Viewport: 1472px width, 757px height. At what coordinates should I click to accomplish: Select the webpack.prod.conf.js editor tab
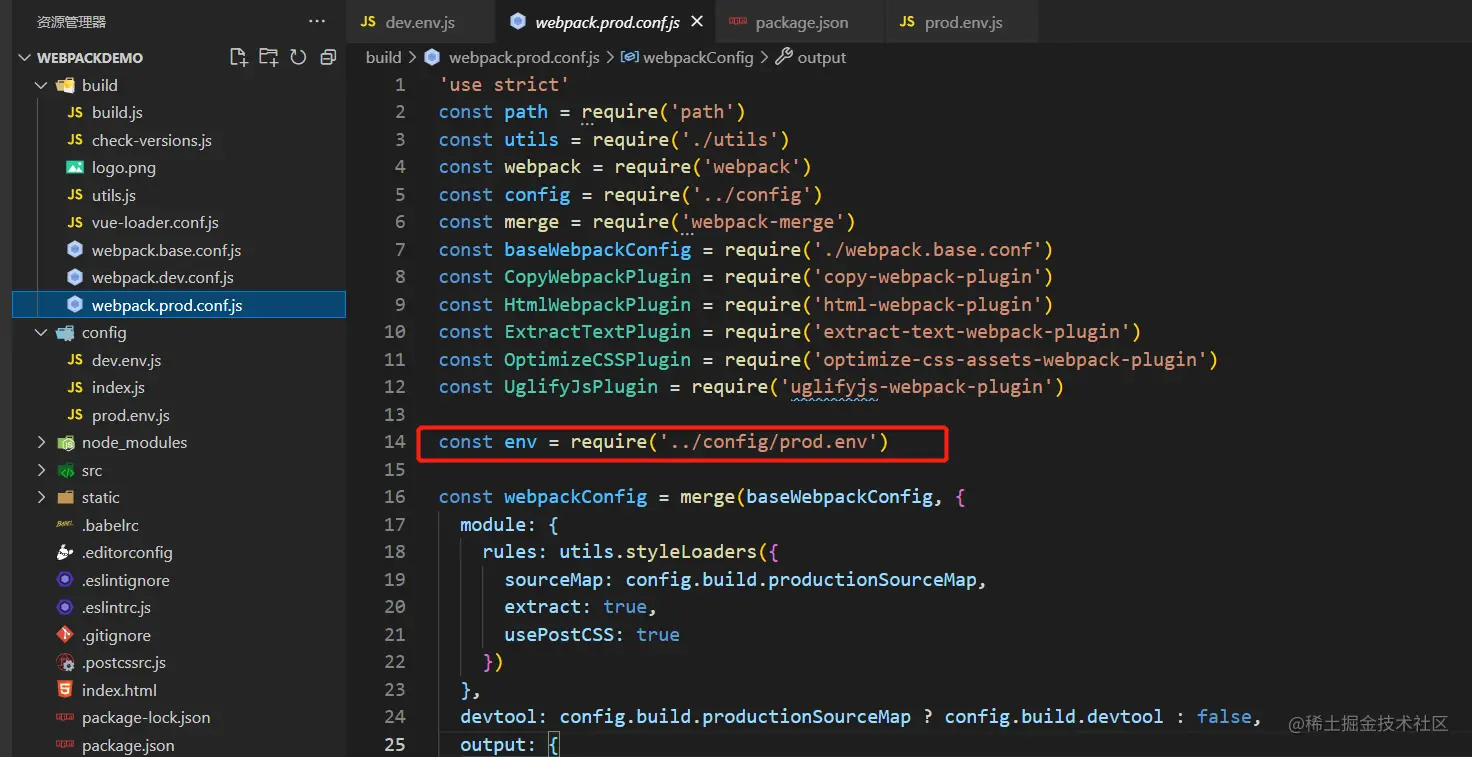605,21
